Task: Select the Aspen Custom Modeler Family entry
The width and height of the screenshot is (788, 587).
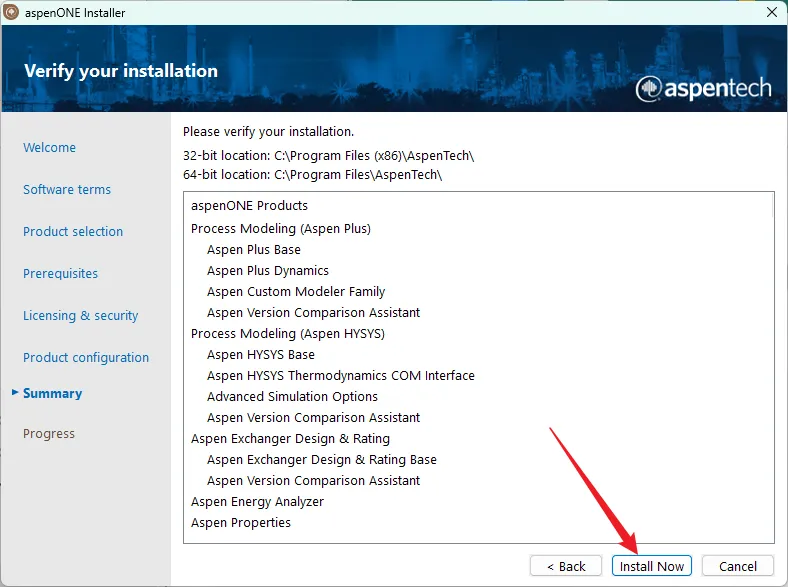Action: tap(296, 291)
